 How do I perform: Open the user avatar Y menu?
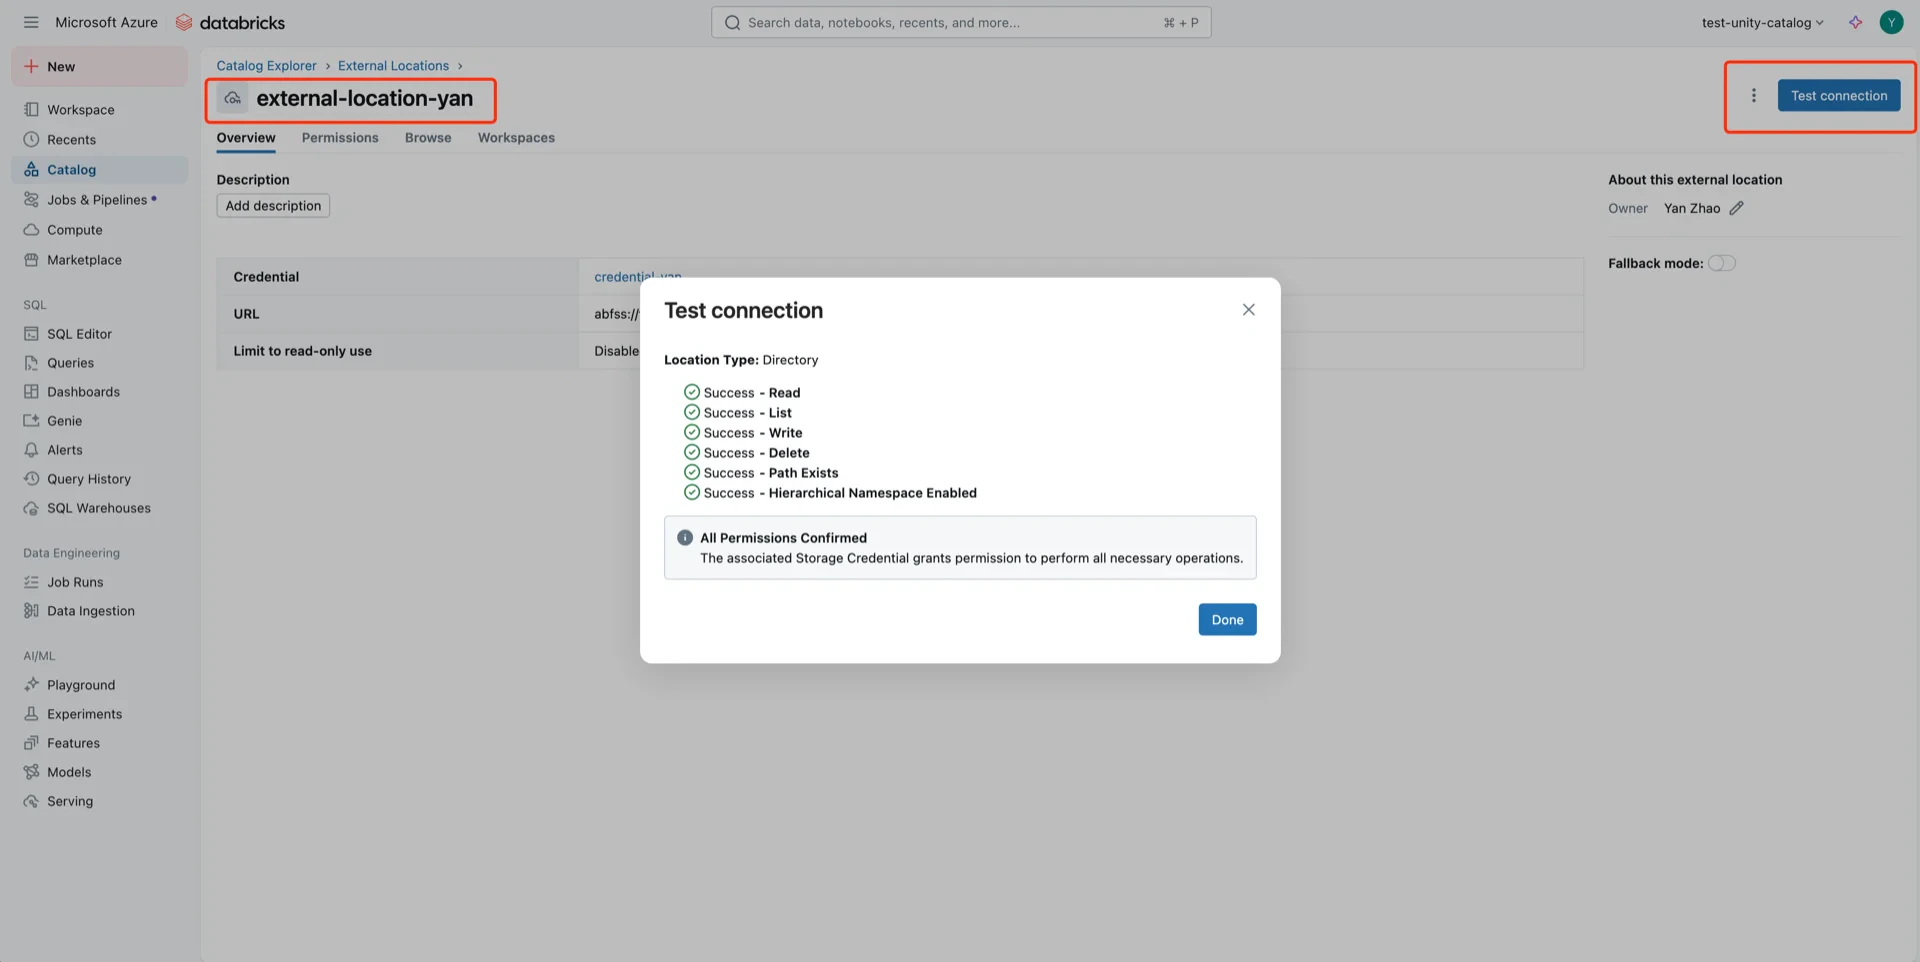(x=1891, y=22)
